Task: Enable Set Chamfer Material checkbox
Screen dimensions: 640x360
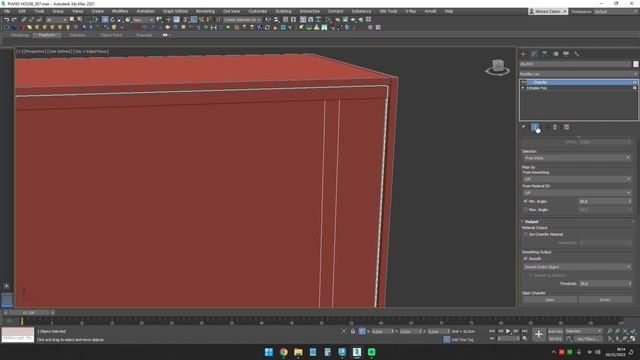Action: 526,234
